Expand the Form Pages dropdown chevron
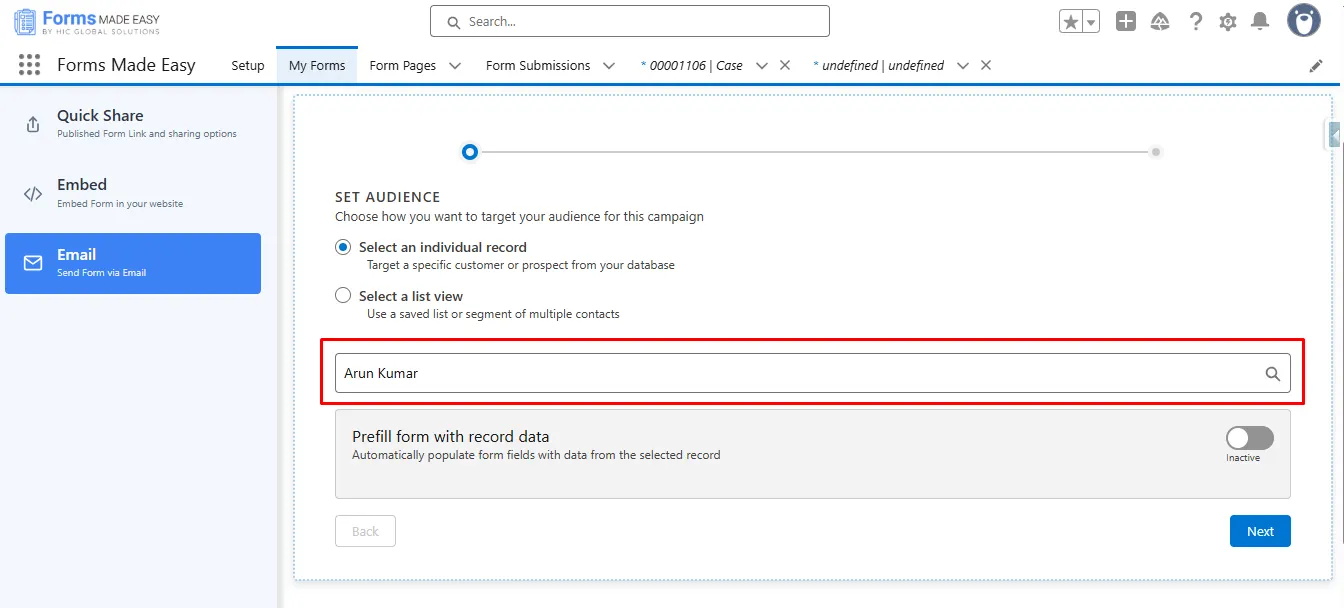1344x608 pixels. pos(455,66)
